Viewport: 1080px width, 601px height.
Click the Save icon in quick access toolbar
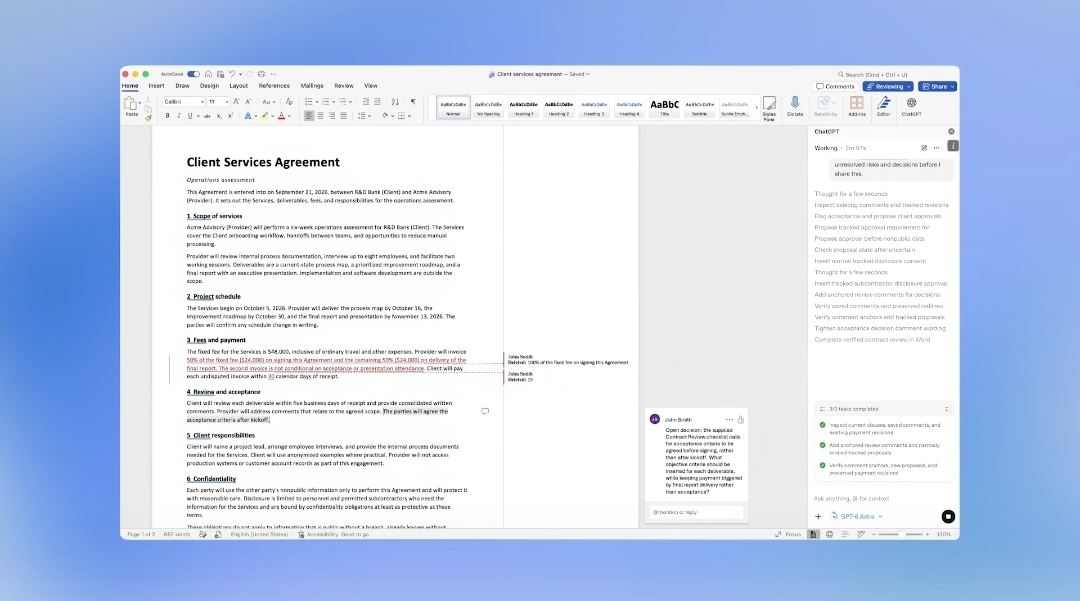point(220,74)
